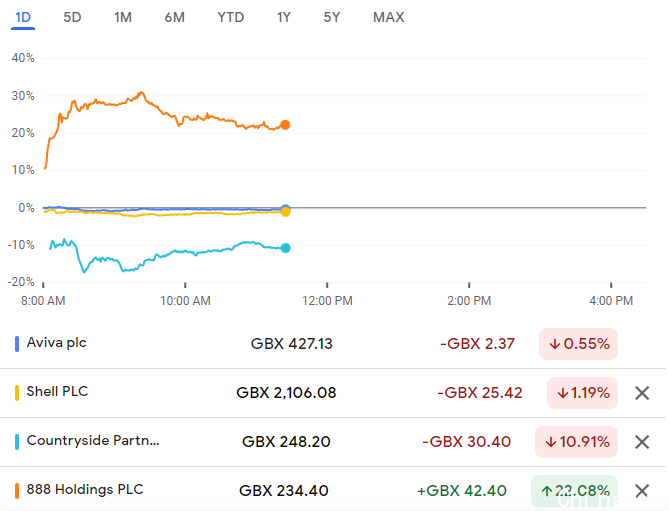
Task: Click the change value -GBX 2.37
Action: point(477,344)
